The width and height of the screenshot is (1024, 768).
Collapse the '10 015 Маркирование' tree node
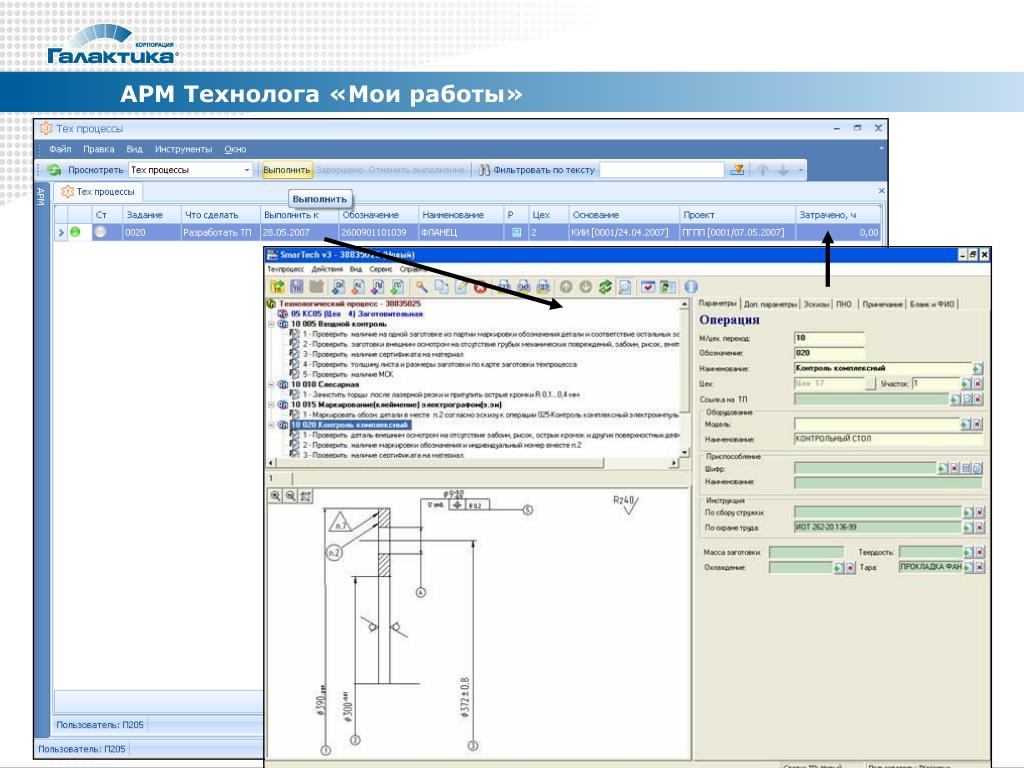(272, 405)
